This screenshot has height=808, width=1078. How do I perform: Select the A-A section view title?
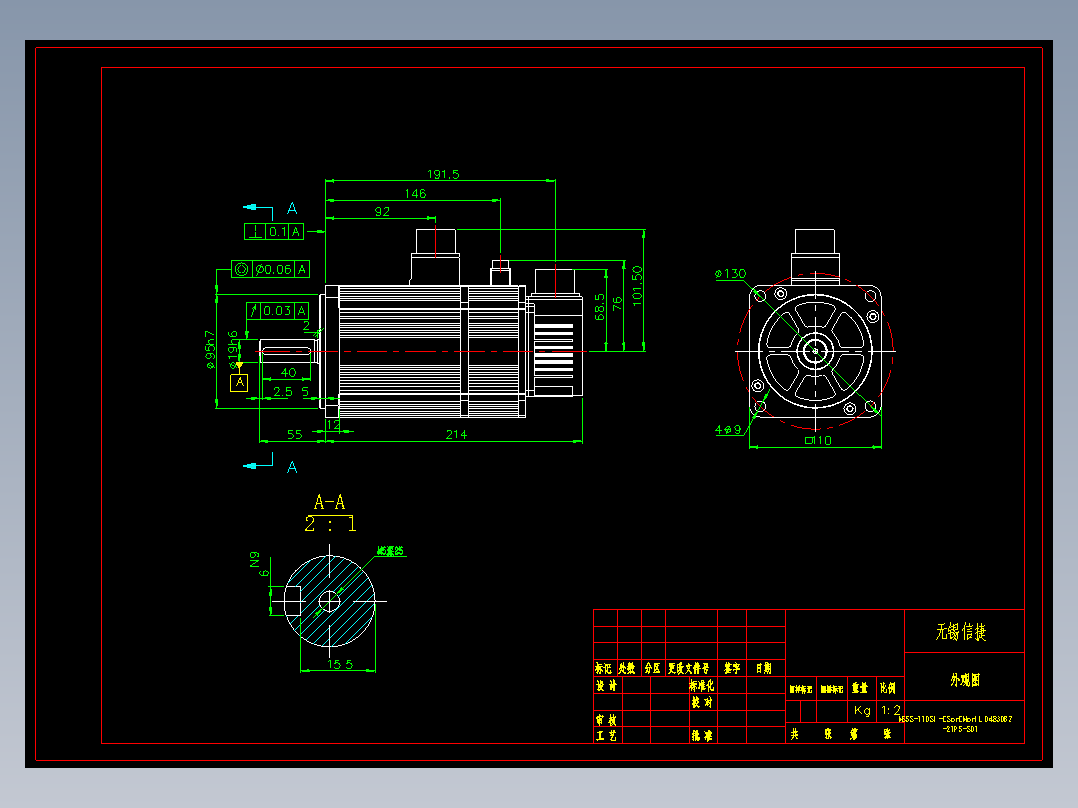coord(329,503)
